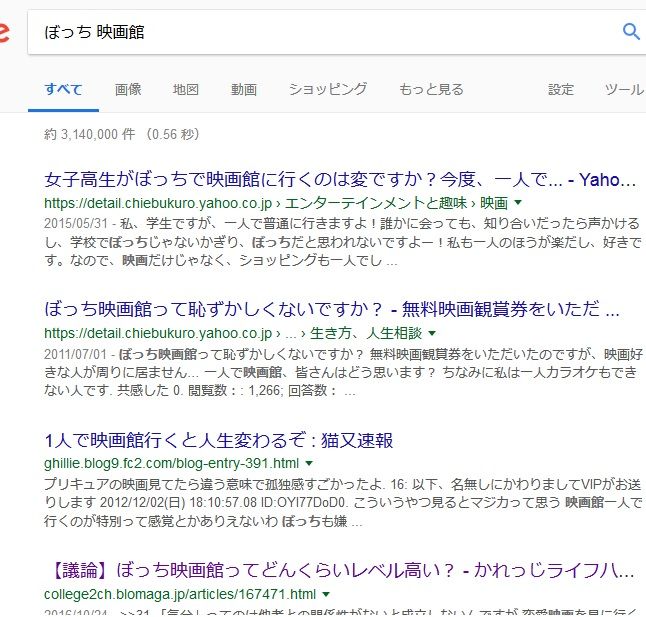
Task: Click the Google logo at left edge
Action: coord(4,32)
